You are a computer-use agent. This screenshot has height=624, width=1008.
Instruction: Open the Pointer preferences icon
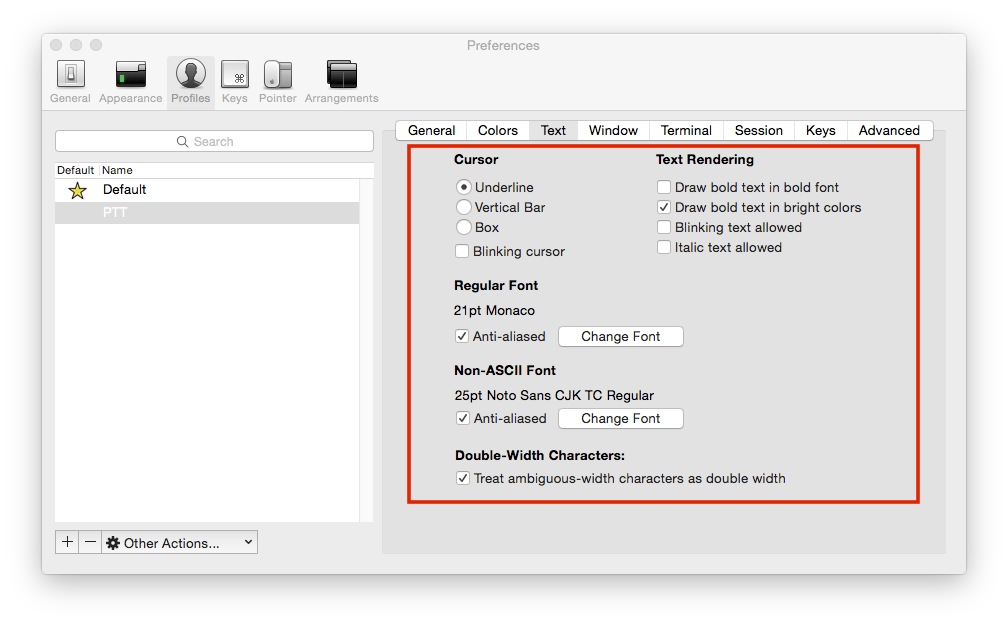pos(277,75)
